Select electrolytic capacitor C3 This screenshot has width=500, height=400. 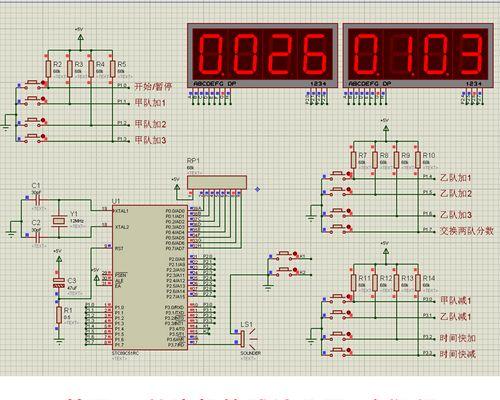[x=59, y=283]
